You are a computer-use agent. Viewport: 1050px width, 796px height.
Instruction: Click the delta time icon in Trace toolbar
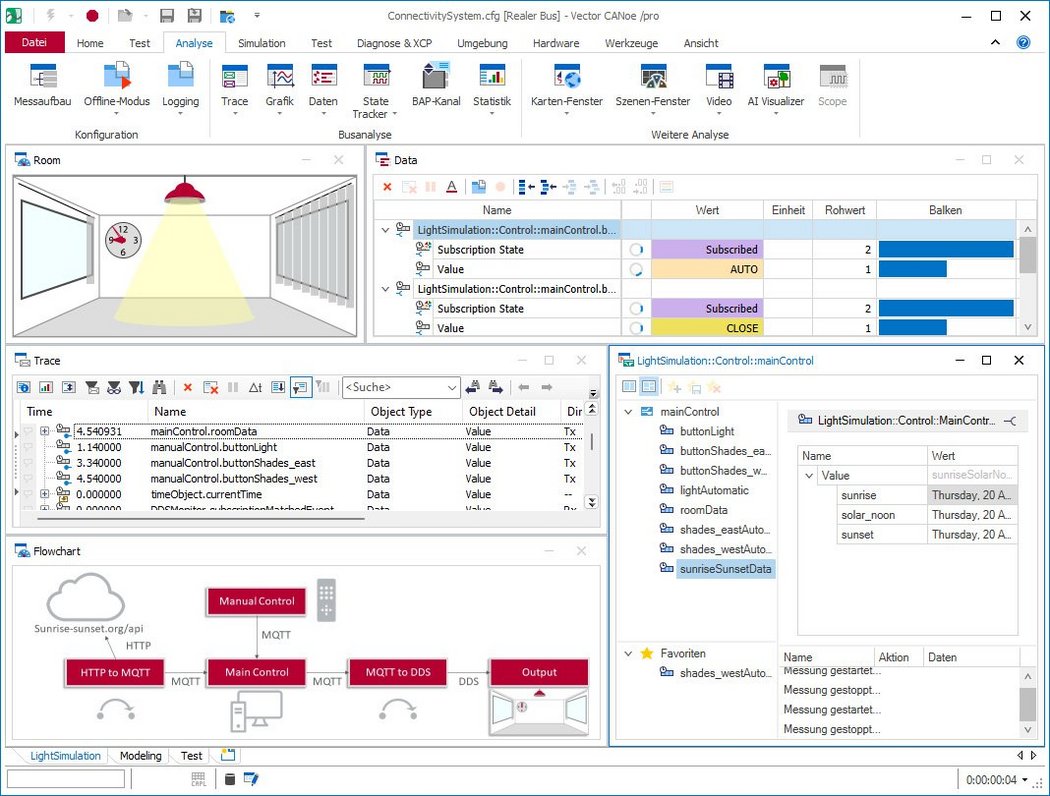(x=255, y=387)
